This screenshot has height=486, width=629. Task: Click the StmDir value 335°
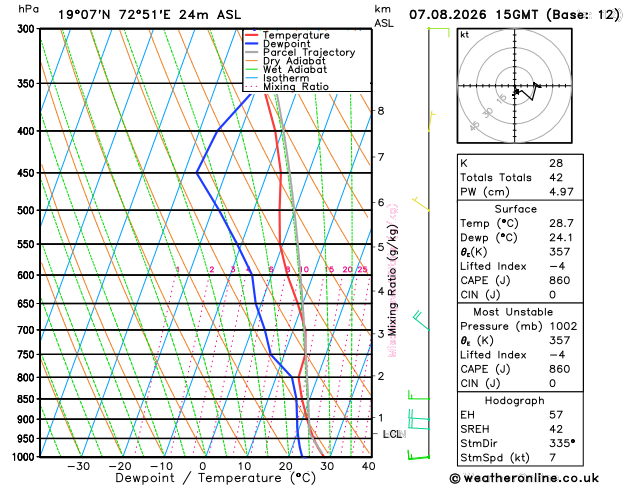[562, 443]
